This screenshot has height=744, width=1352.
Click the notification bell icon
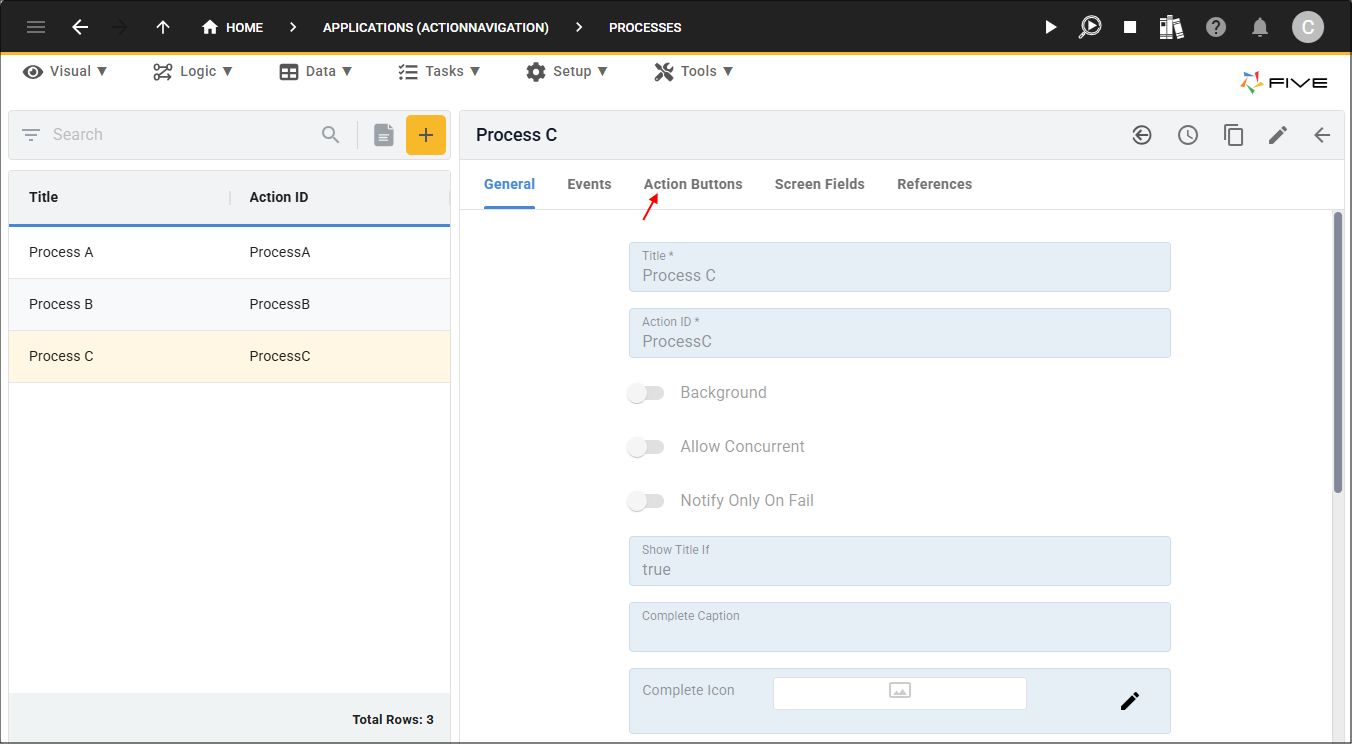point(1260,27)
